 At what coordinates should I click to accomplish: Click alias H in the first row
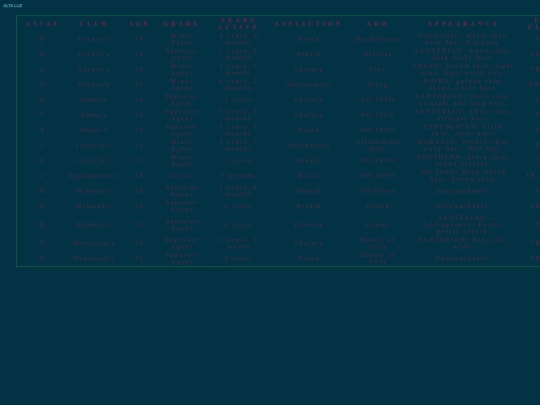(x=42, y=39)
